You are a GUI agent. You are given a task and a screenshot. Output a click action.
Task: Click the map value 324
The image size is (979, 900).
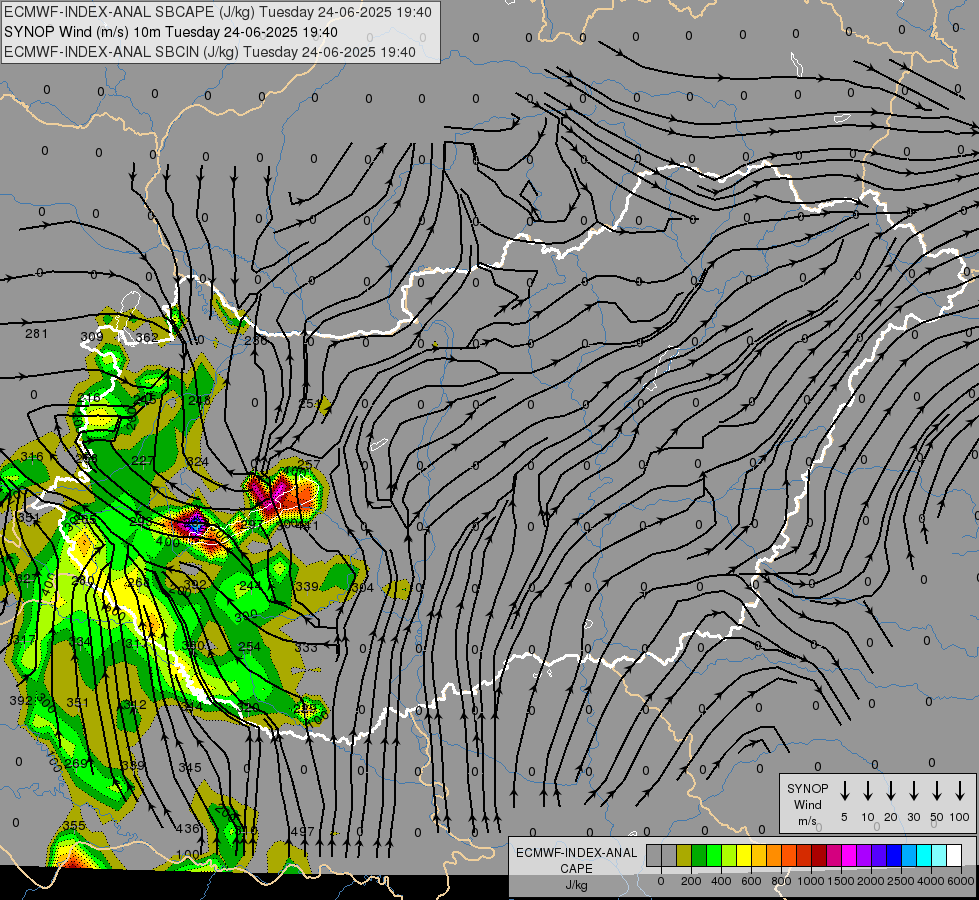197,462
